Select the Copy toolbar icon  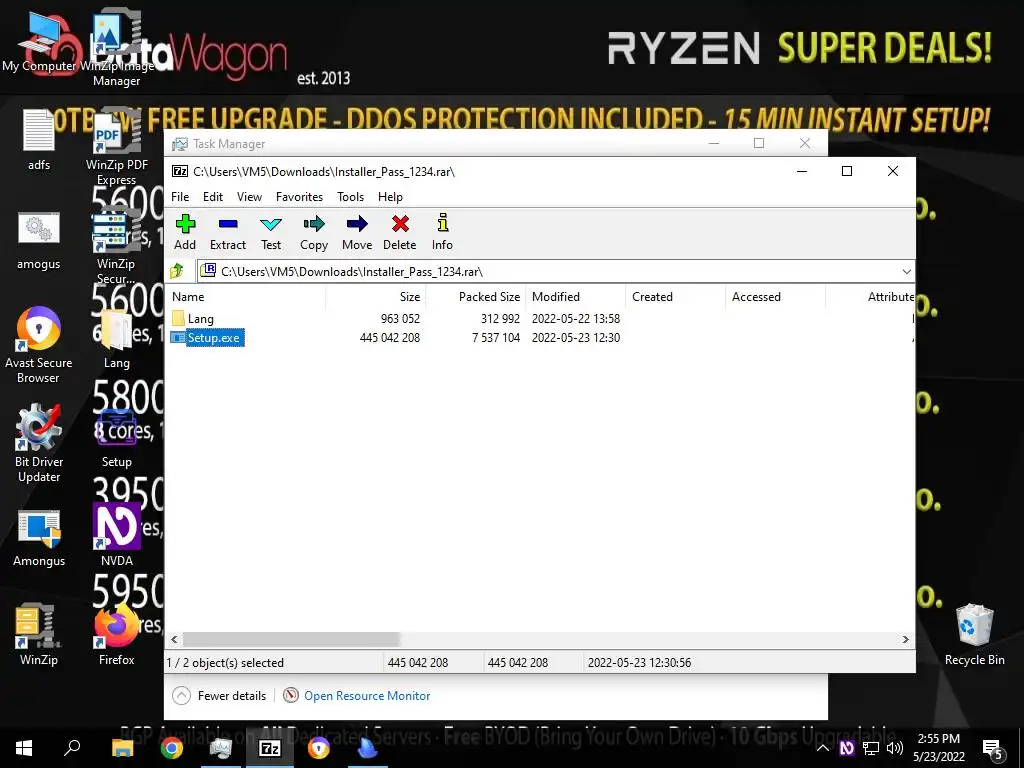click(314, 232)
